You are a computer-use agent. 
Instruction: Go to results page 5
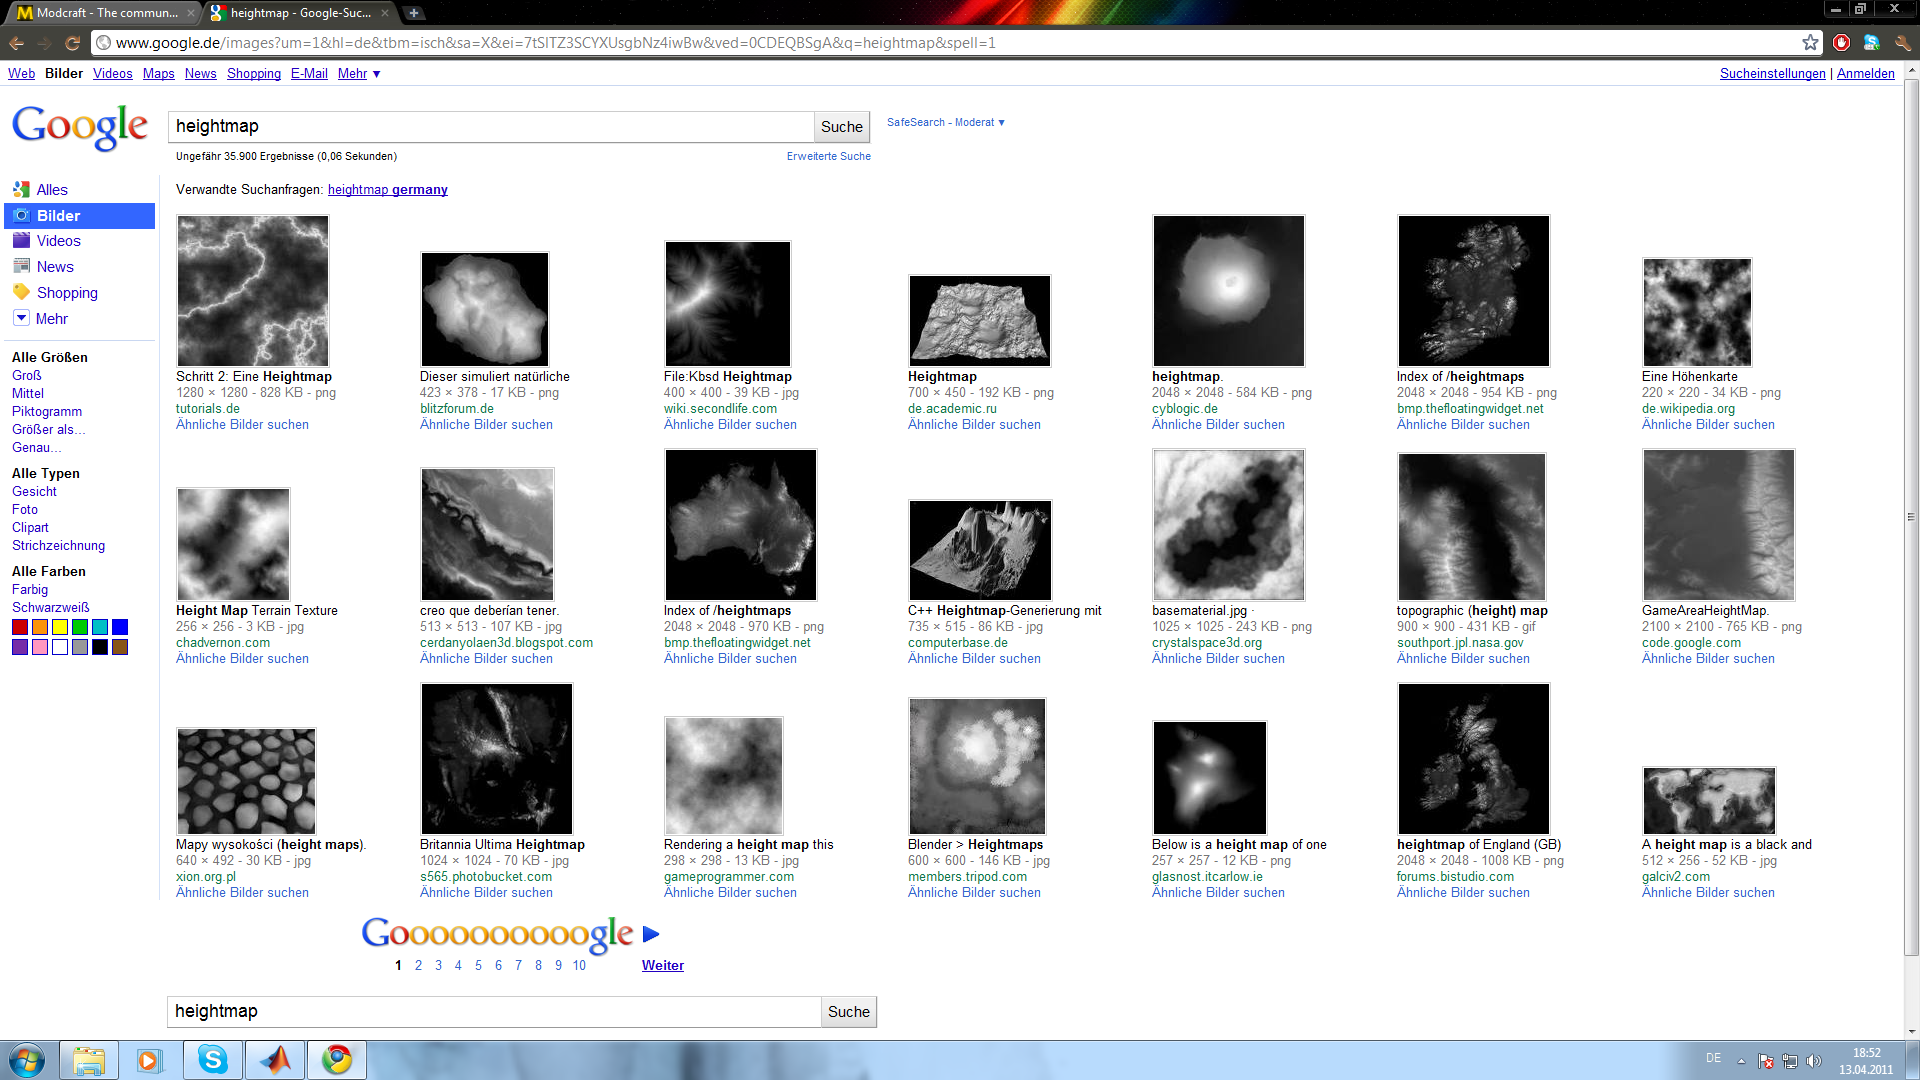tap(478, 965)
